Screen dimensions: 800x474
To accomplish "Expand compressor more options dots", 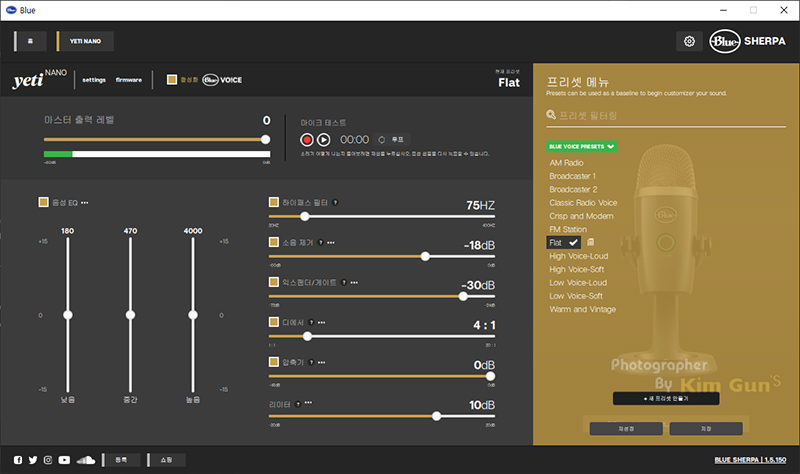I will 321,362.
